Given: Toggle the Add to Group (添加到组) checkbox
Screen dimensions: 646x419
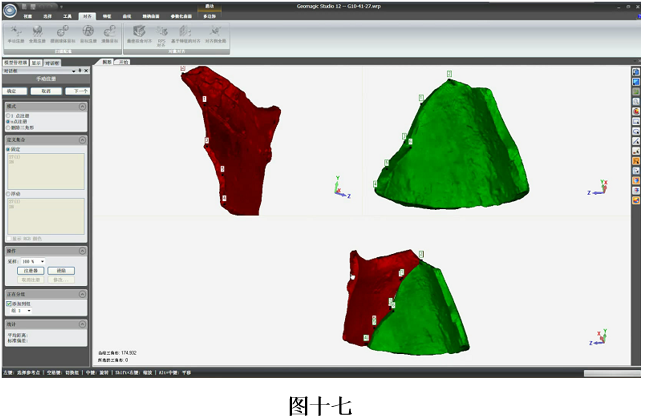Looking at the screenshot, I should 9,304.
